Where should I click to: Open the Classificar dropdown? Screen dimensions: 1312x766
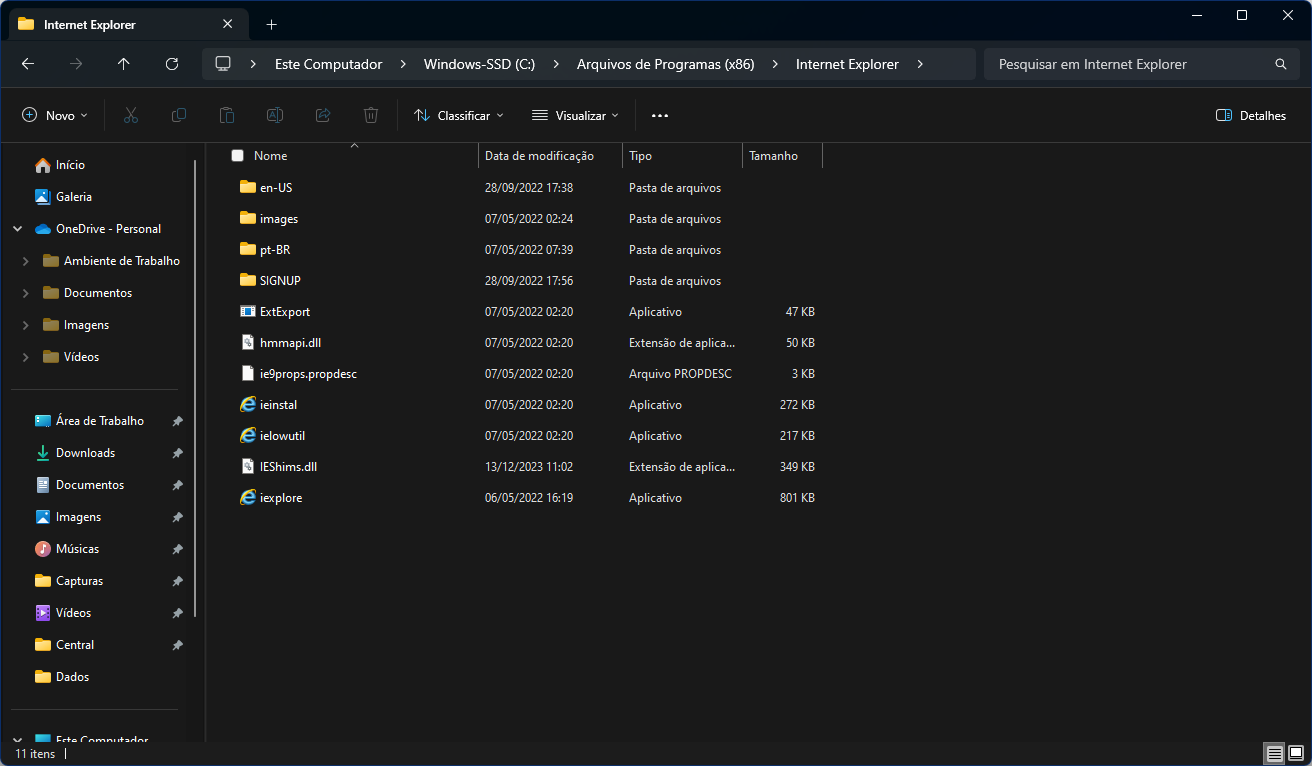pyautogui.click(x=459, y=115)
